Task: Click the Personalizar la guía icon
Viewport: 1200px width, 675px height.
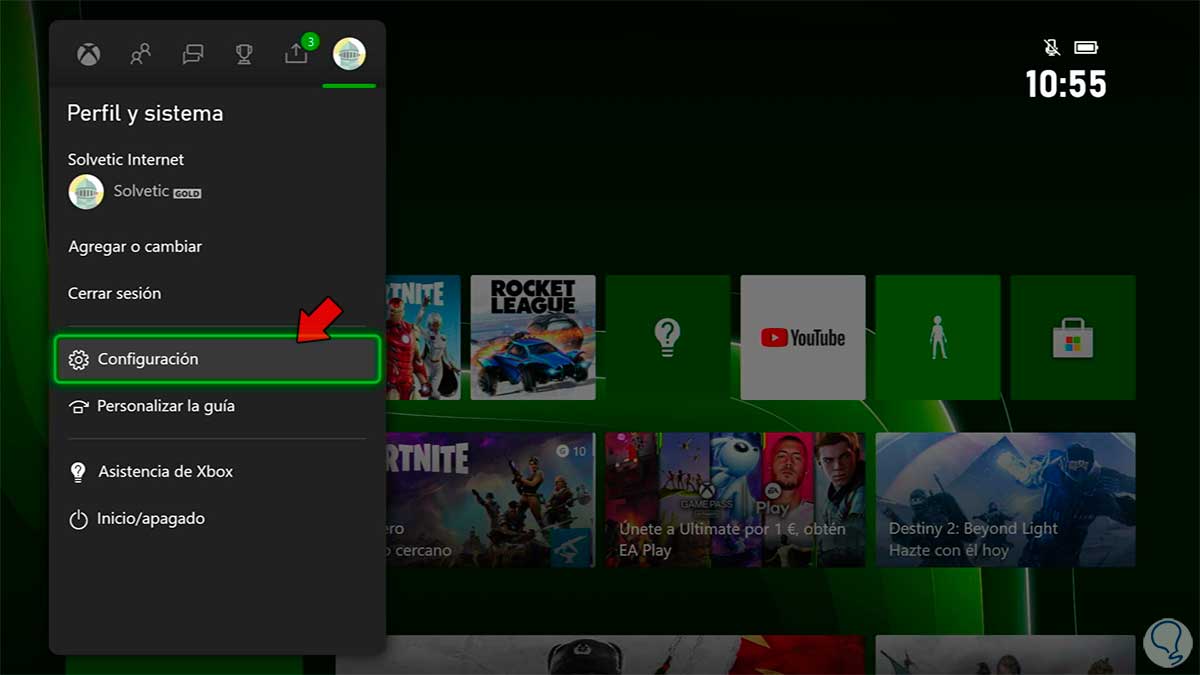Action: coord(78,407)
